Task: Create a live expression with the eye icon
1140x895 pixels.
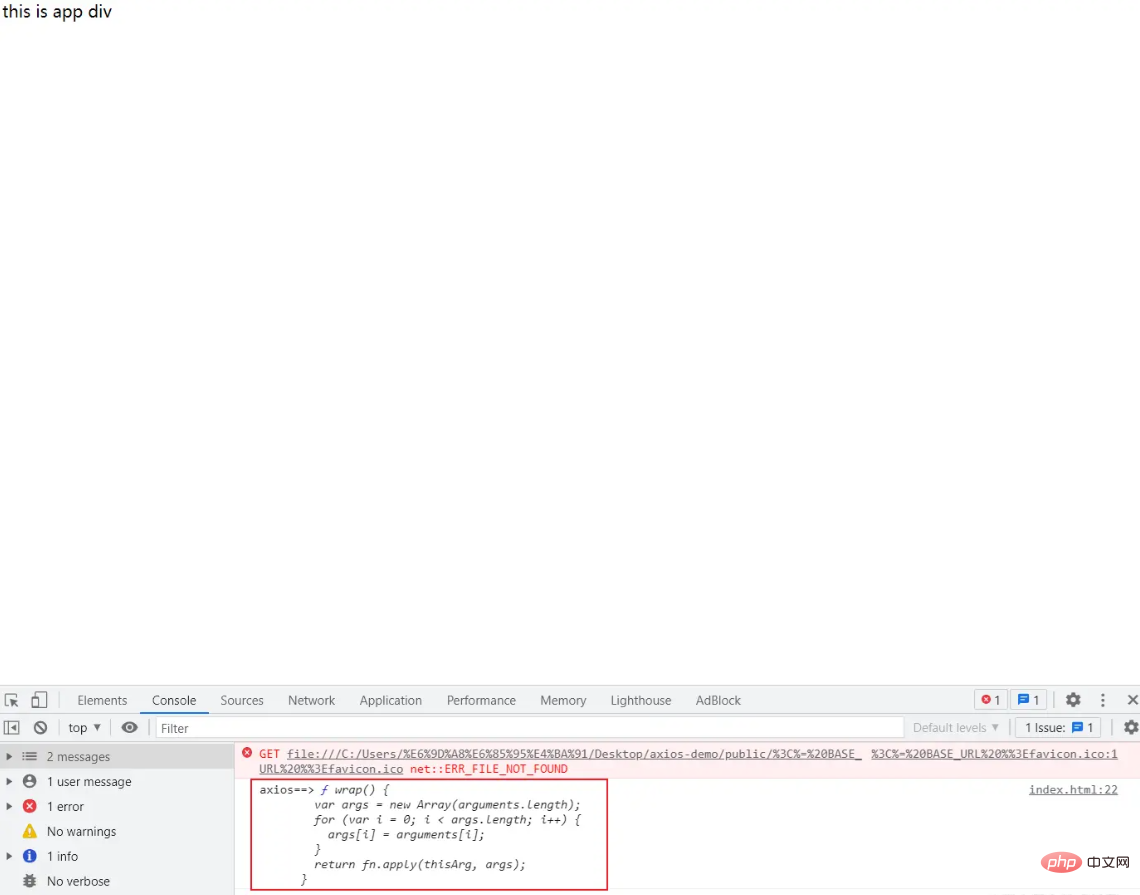Action: 129,727
